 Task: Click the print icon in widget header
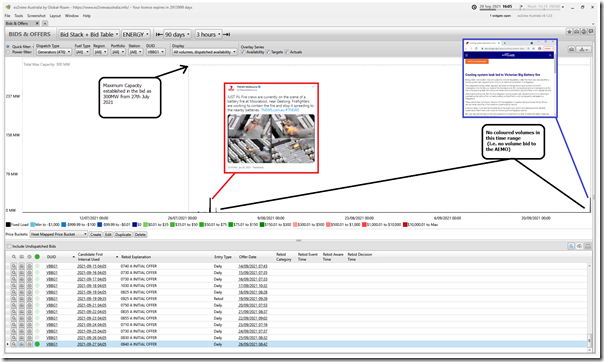584,32
